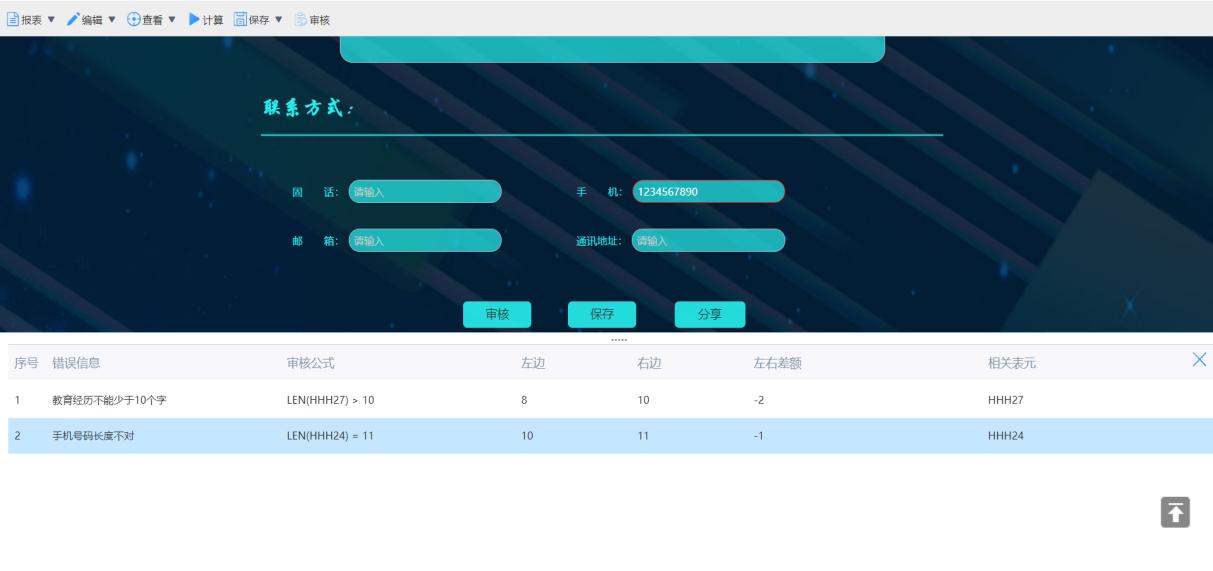Click the 通讯地址 input field
This screenshot has height=571, width=1213.
(x=708, y=240)
